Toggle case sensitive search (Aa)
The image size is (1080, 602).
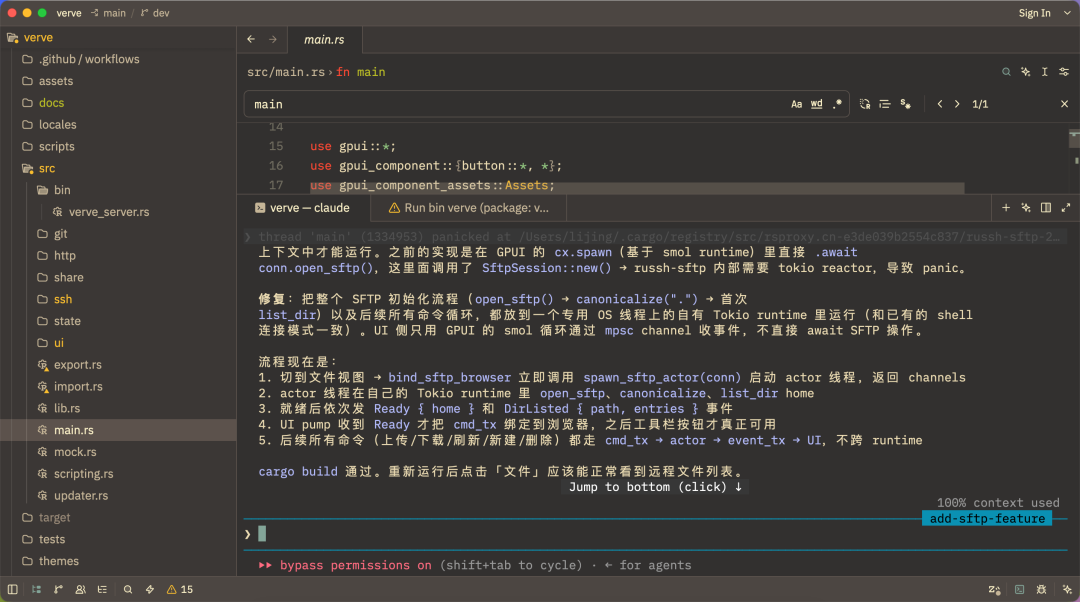796,104
